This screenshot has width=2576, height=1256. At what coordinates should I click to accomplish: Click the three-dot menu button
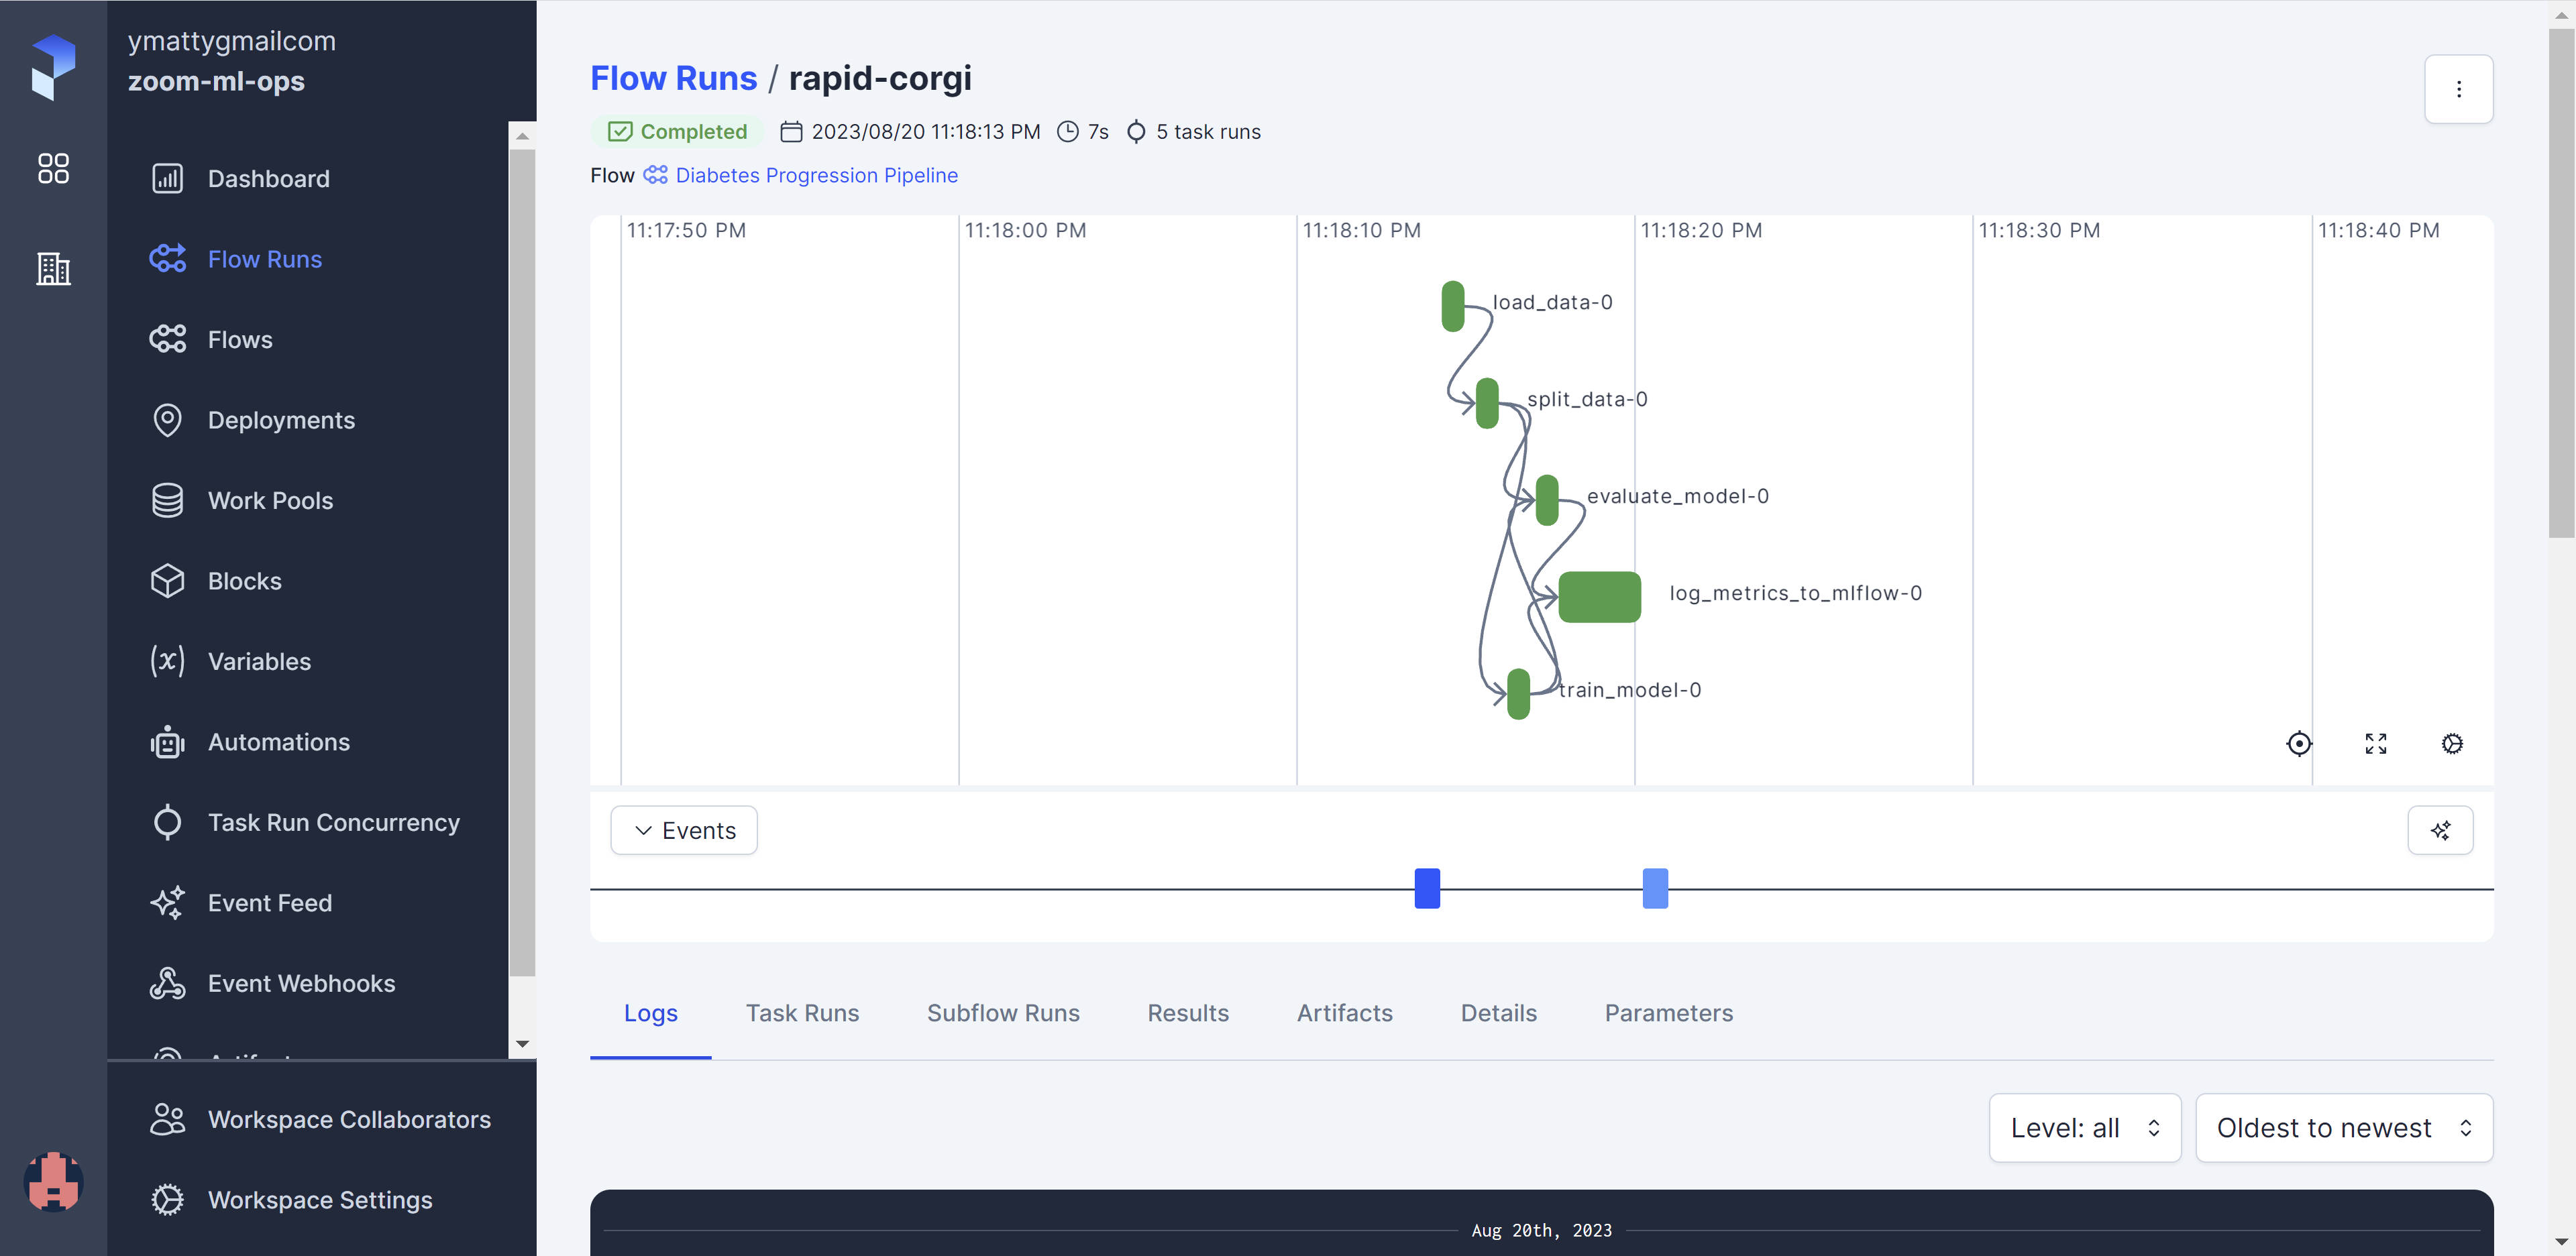(2459, 89)
